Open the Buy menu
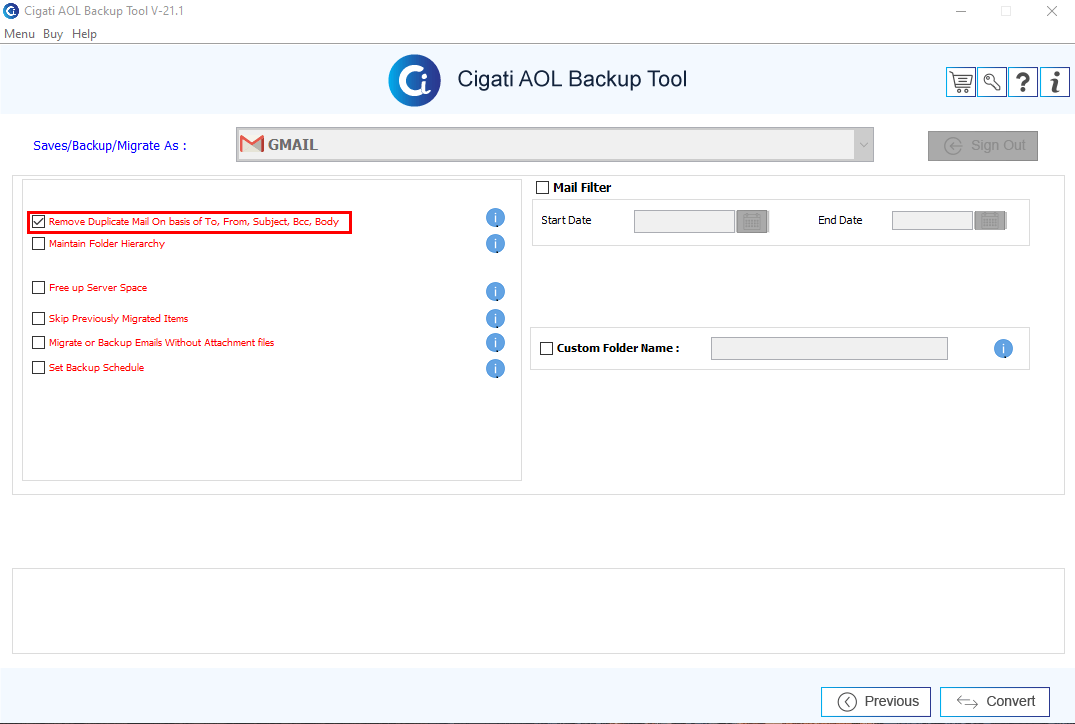 pos(53,34)
